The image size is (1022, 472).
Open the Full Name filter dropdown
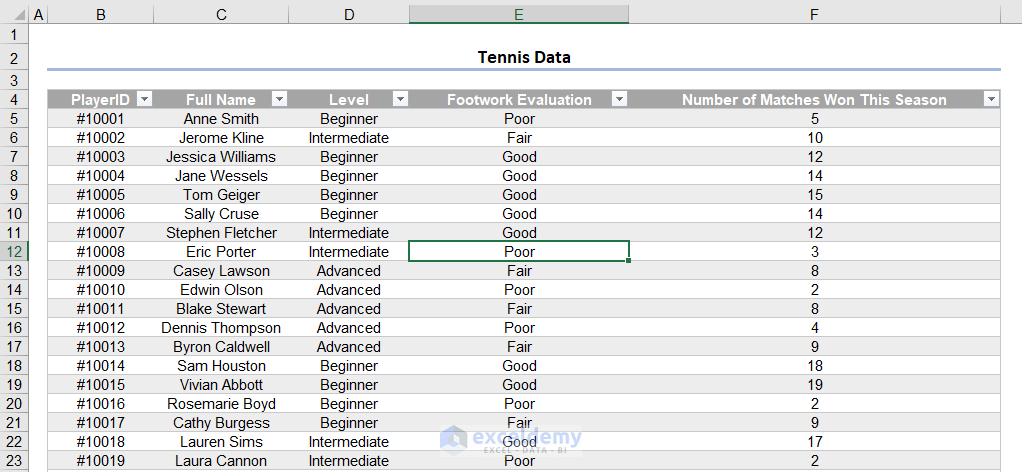tap(279, 99)
